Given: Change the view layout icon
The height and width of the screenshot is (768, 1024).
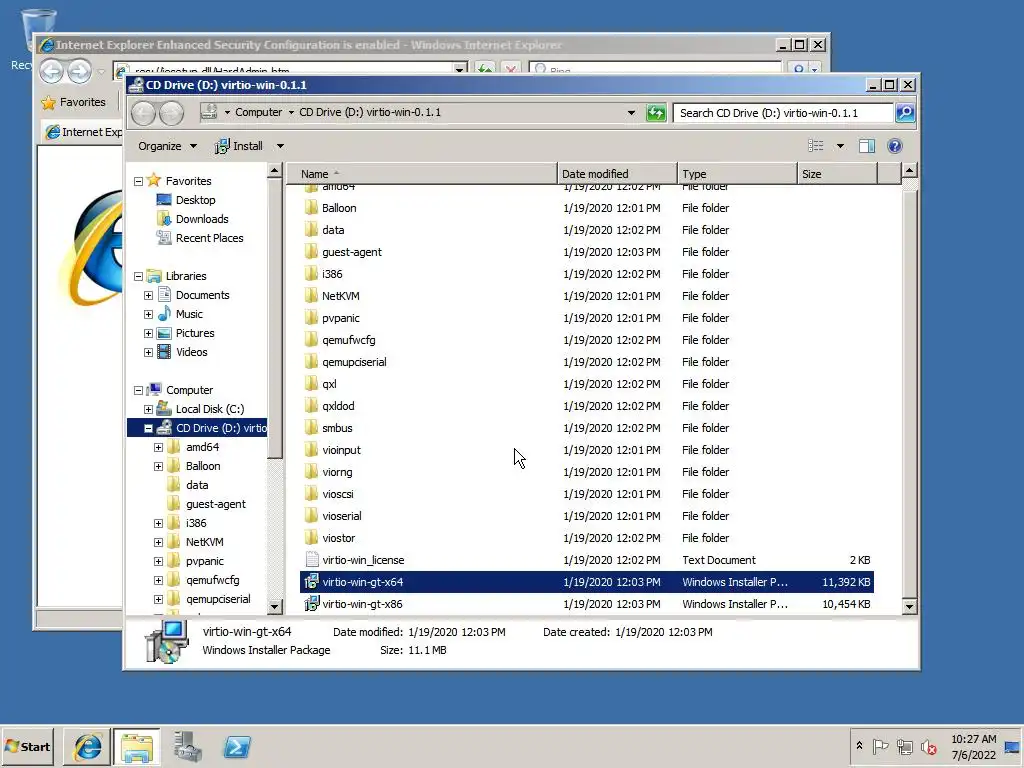Looking at the screenshot, I should (x=816, y=146).
